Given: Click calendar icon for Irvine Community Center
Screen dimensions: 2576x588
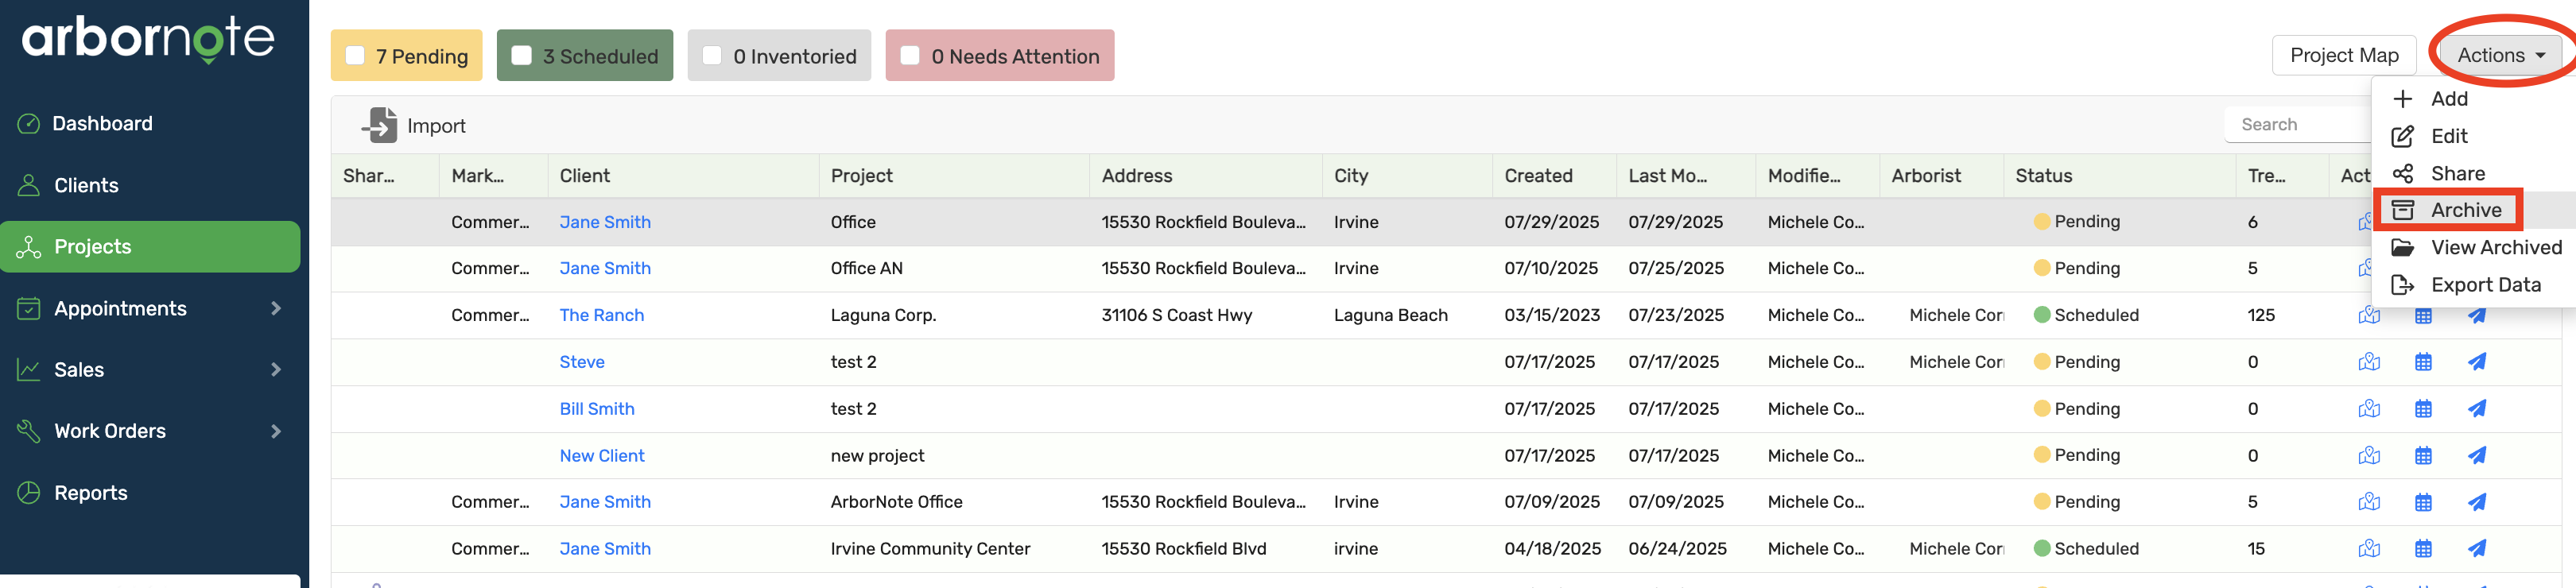Looking at the screenshot, I should tap(2422, 549).
